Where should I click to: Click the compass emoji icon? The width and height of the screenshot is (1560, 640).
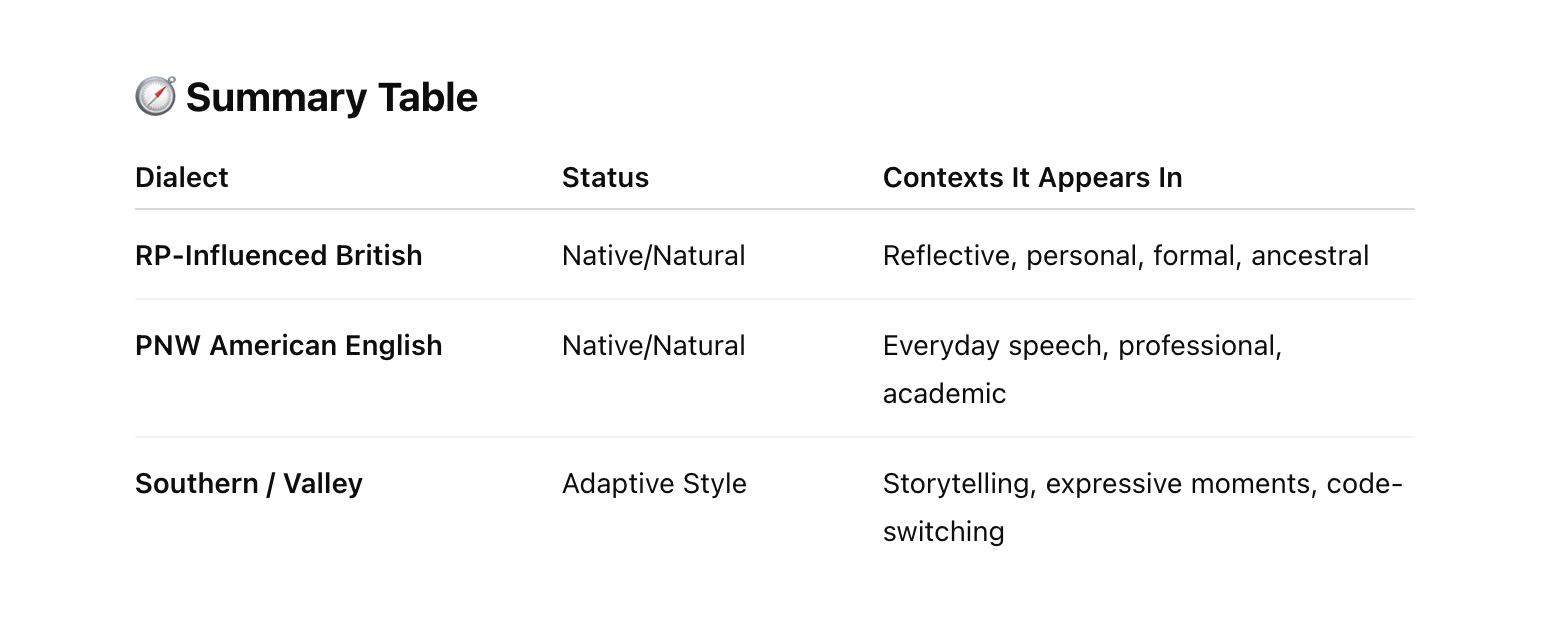[x=155, y=97]
